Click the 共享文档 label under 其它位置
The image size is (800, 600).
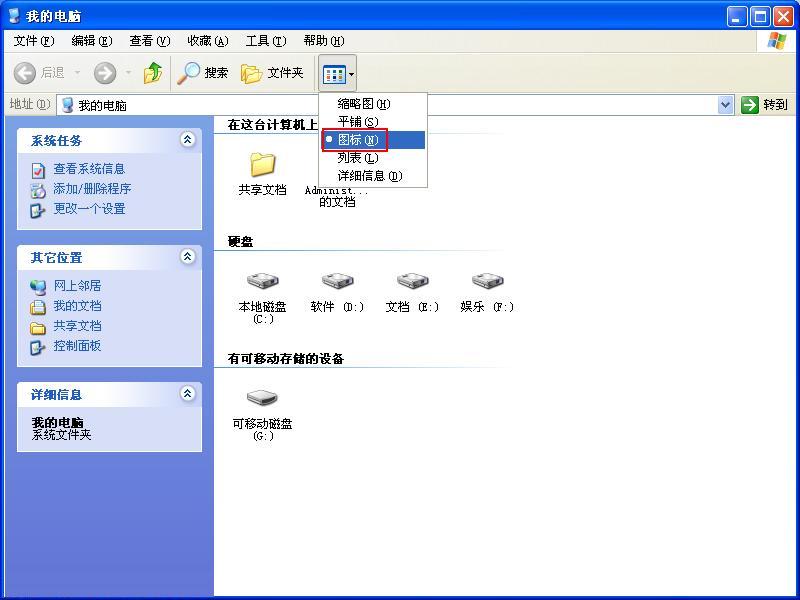coord(78,326)
